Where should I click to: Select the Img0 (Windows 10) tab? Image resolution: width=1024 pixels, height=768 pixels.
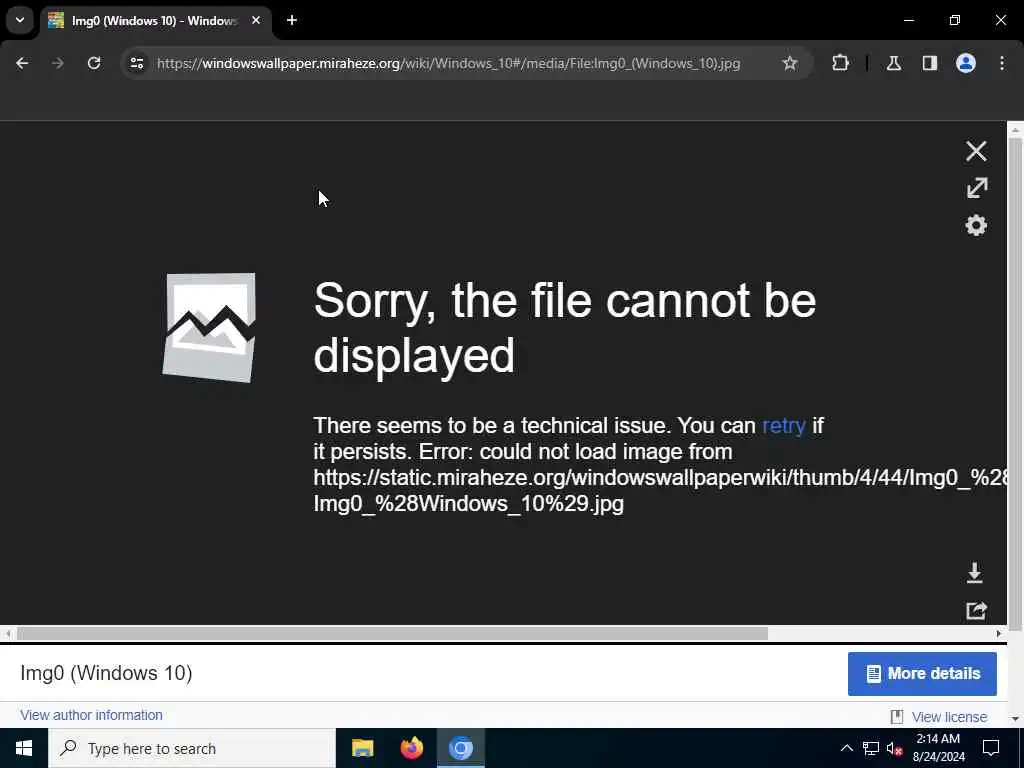click(x=155, y=21)
